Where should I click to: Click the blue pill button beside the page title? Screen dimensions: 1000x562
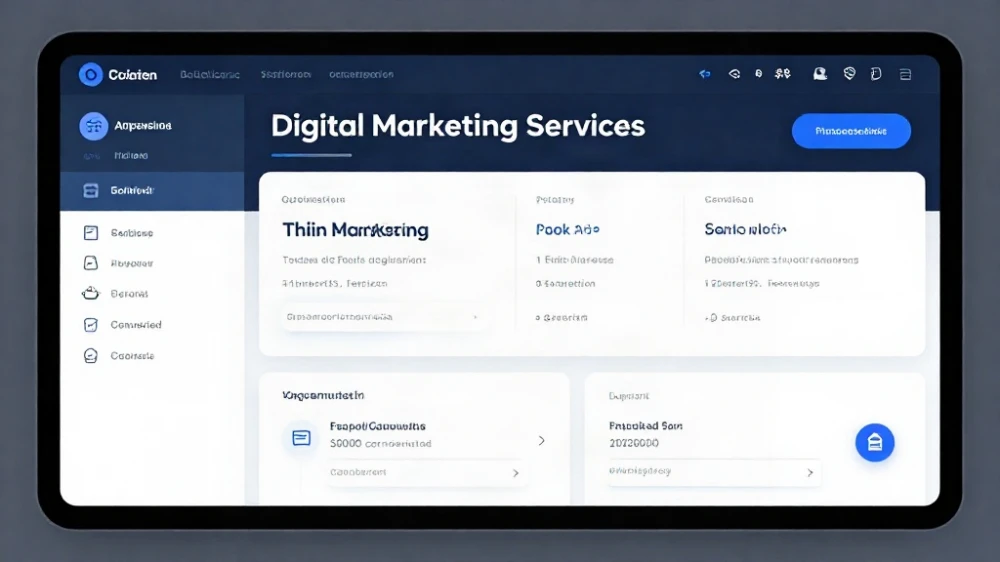851,131
